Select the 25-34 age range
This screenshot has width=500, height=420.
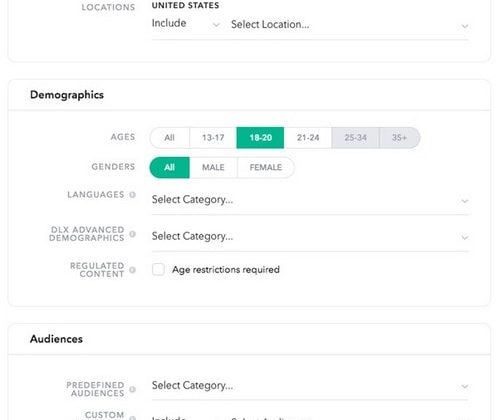[x=355, y=138]
